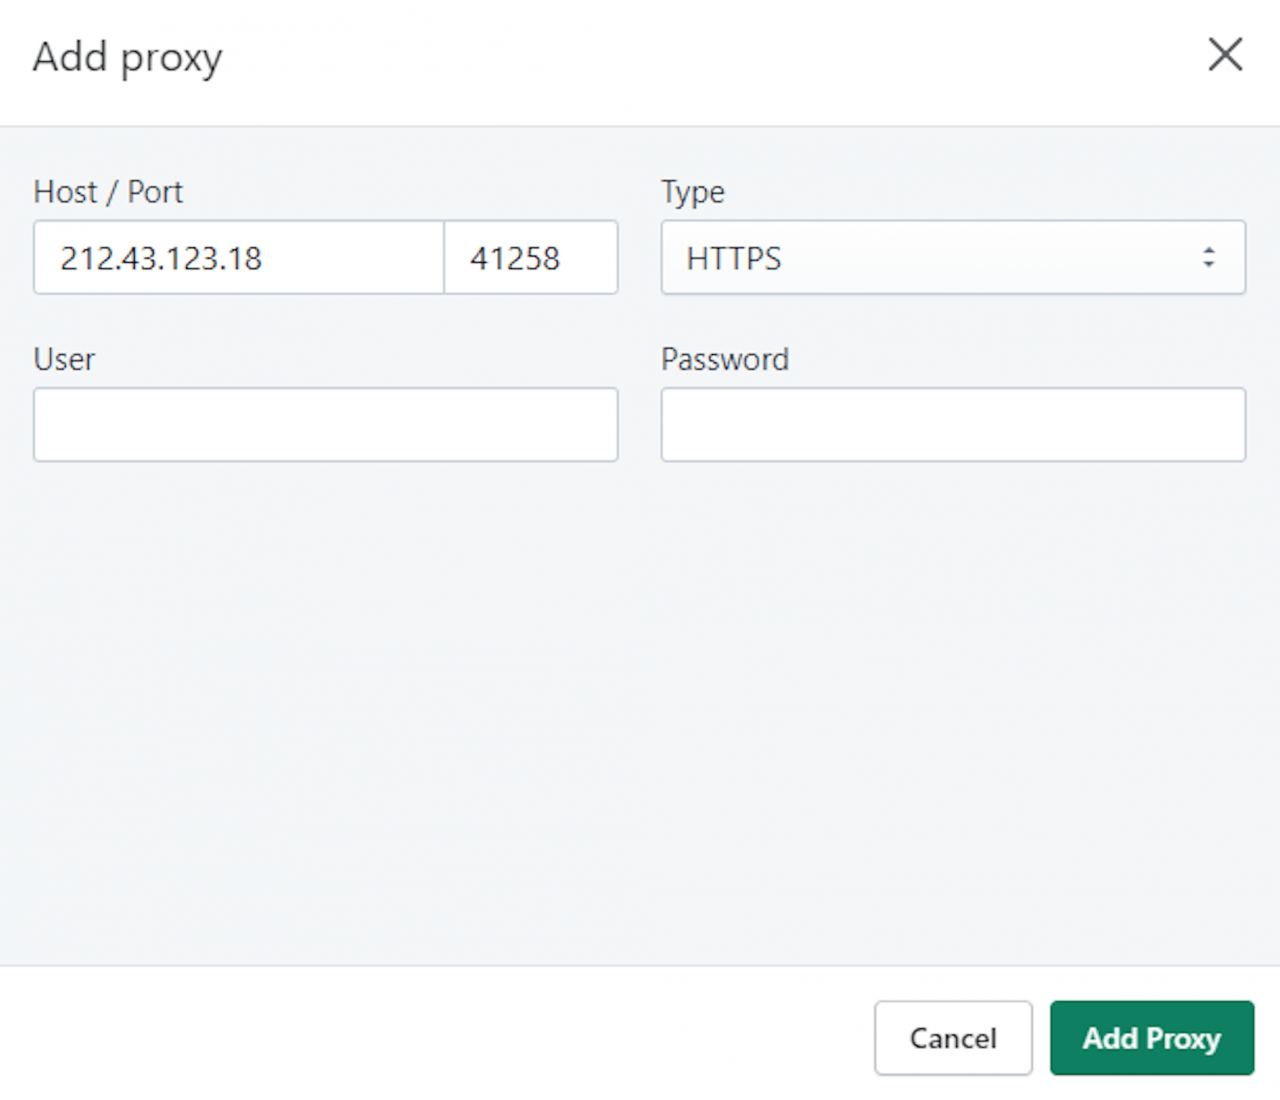1280x1100 pixels.
Task: Click the User label above its field
Action: click(x=64, y=359)
